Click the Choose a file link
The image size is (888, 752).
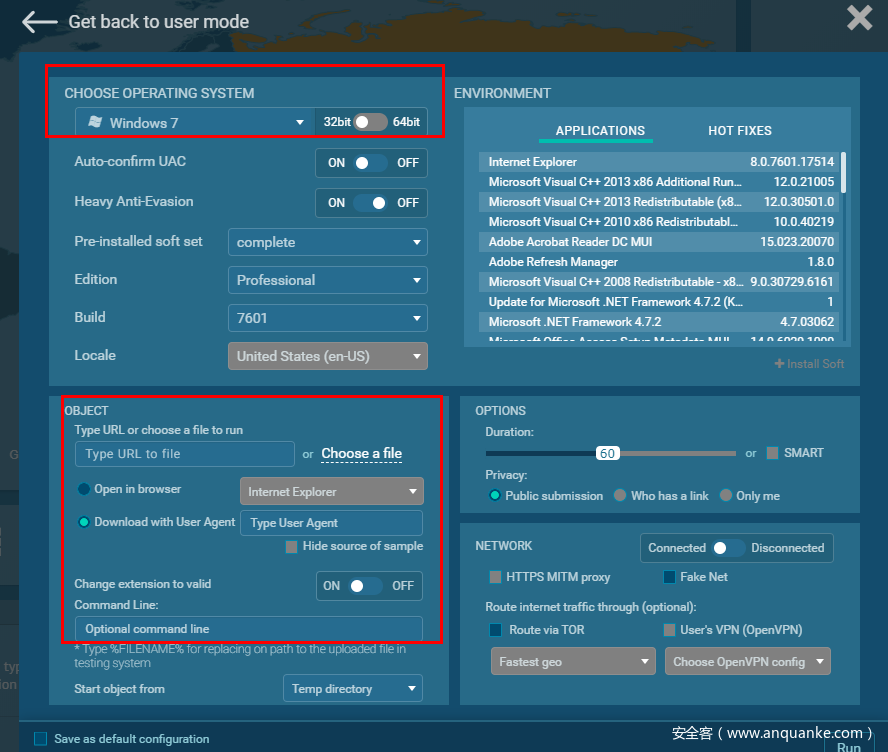coord(361,454)
